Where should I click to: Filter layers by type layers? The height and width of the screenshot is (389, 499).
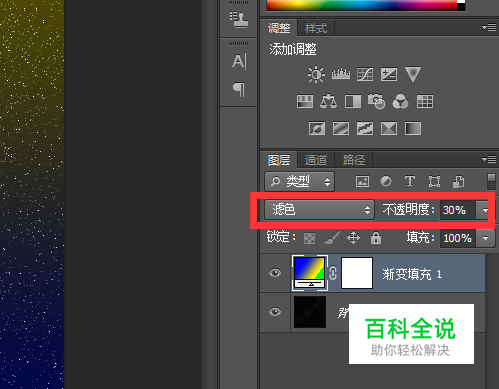pos(410,181)
